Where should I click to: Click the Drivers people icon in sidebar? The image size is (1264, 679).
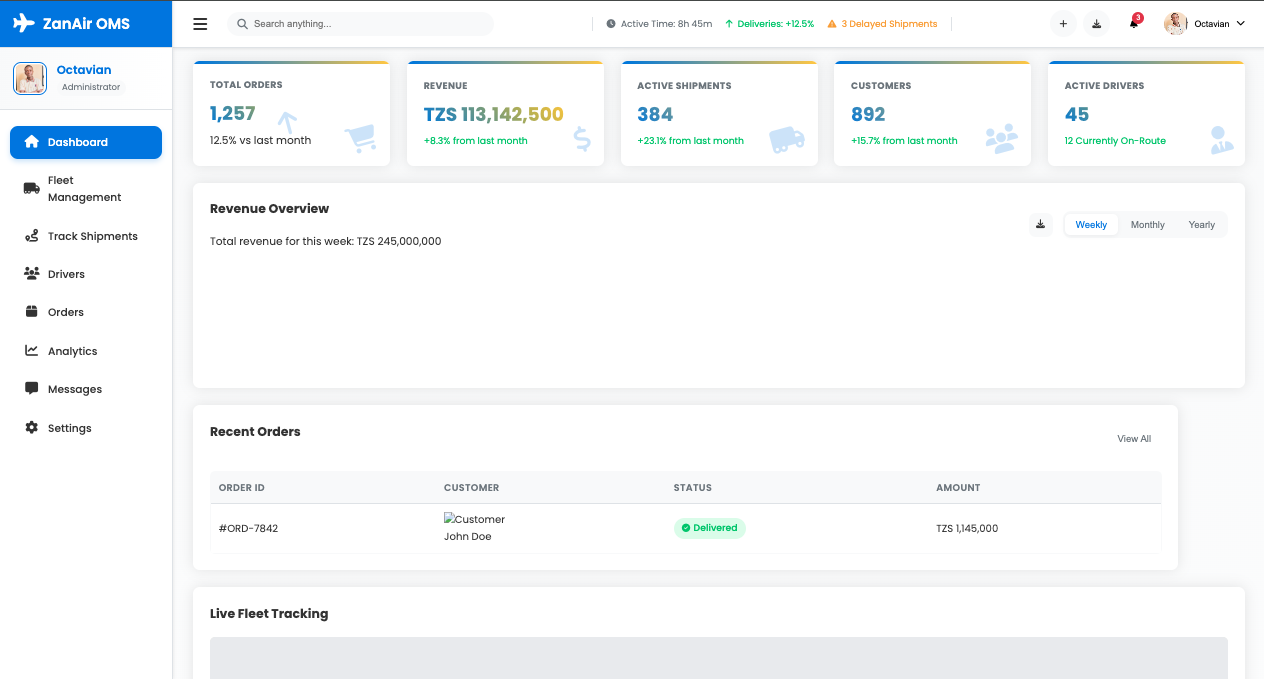tap(31, 274)
